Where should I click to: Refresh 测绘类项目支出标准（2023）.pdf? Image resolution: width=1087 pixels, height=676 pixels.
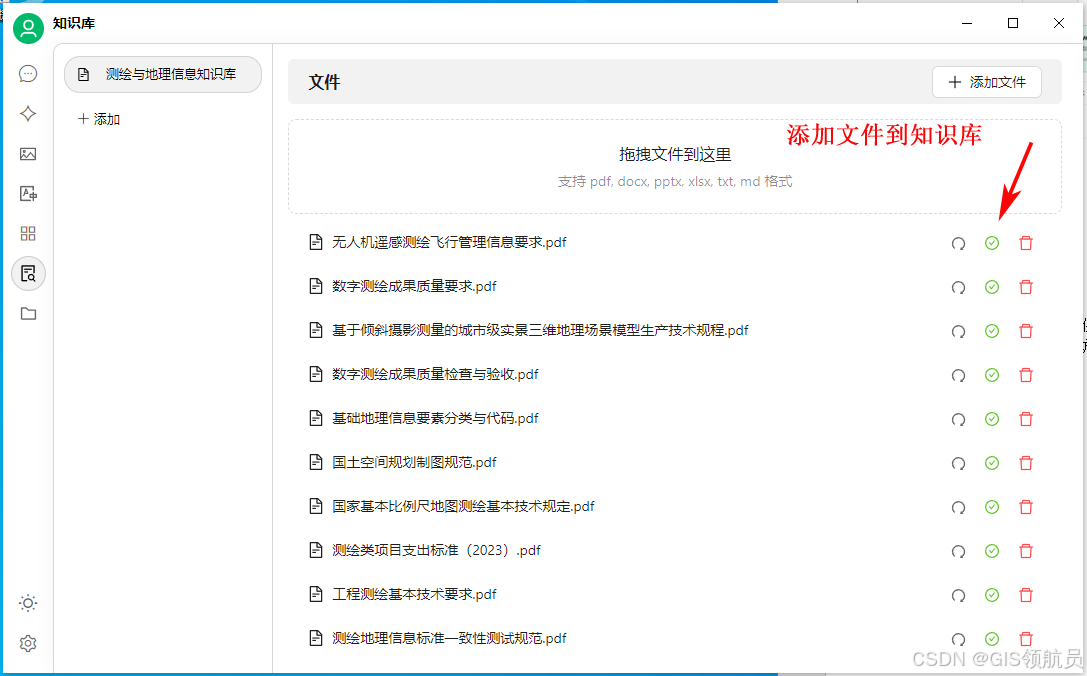pos(958,552)
